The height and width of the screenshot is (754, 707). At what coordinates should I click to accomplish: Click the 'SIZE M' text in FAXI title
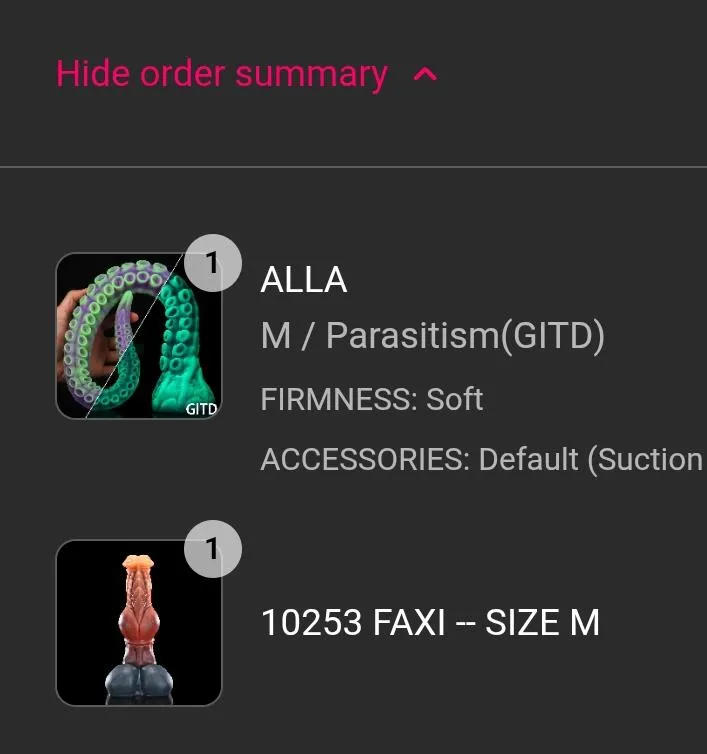pos(542,623)
